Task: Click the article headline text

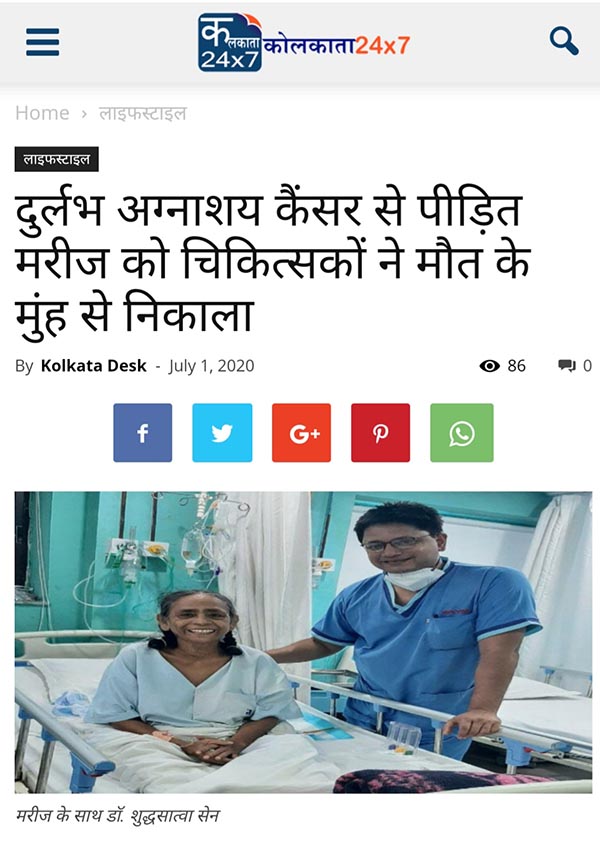Action: pos(272,262)
